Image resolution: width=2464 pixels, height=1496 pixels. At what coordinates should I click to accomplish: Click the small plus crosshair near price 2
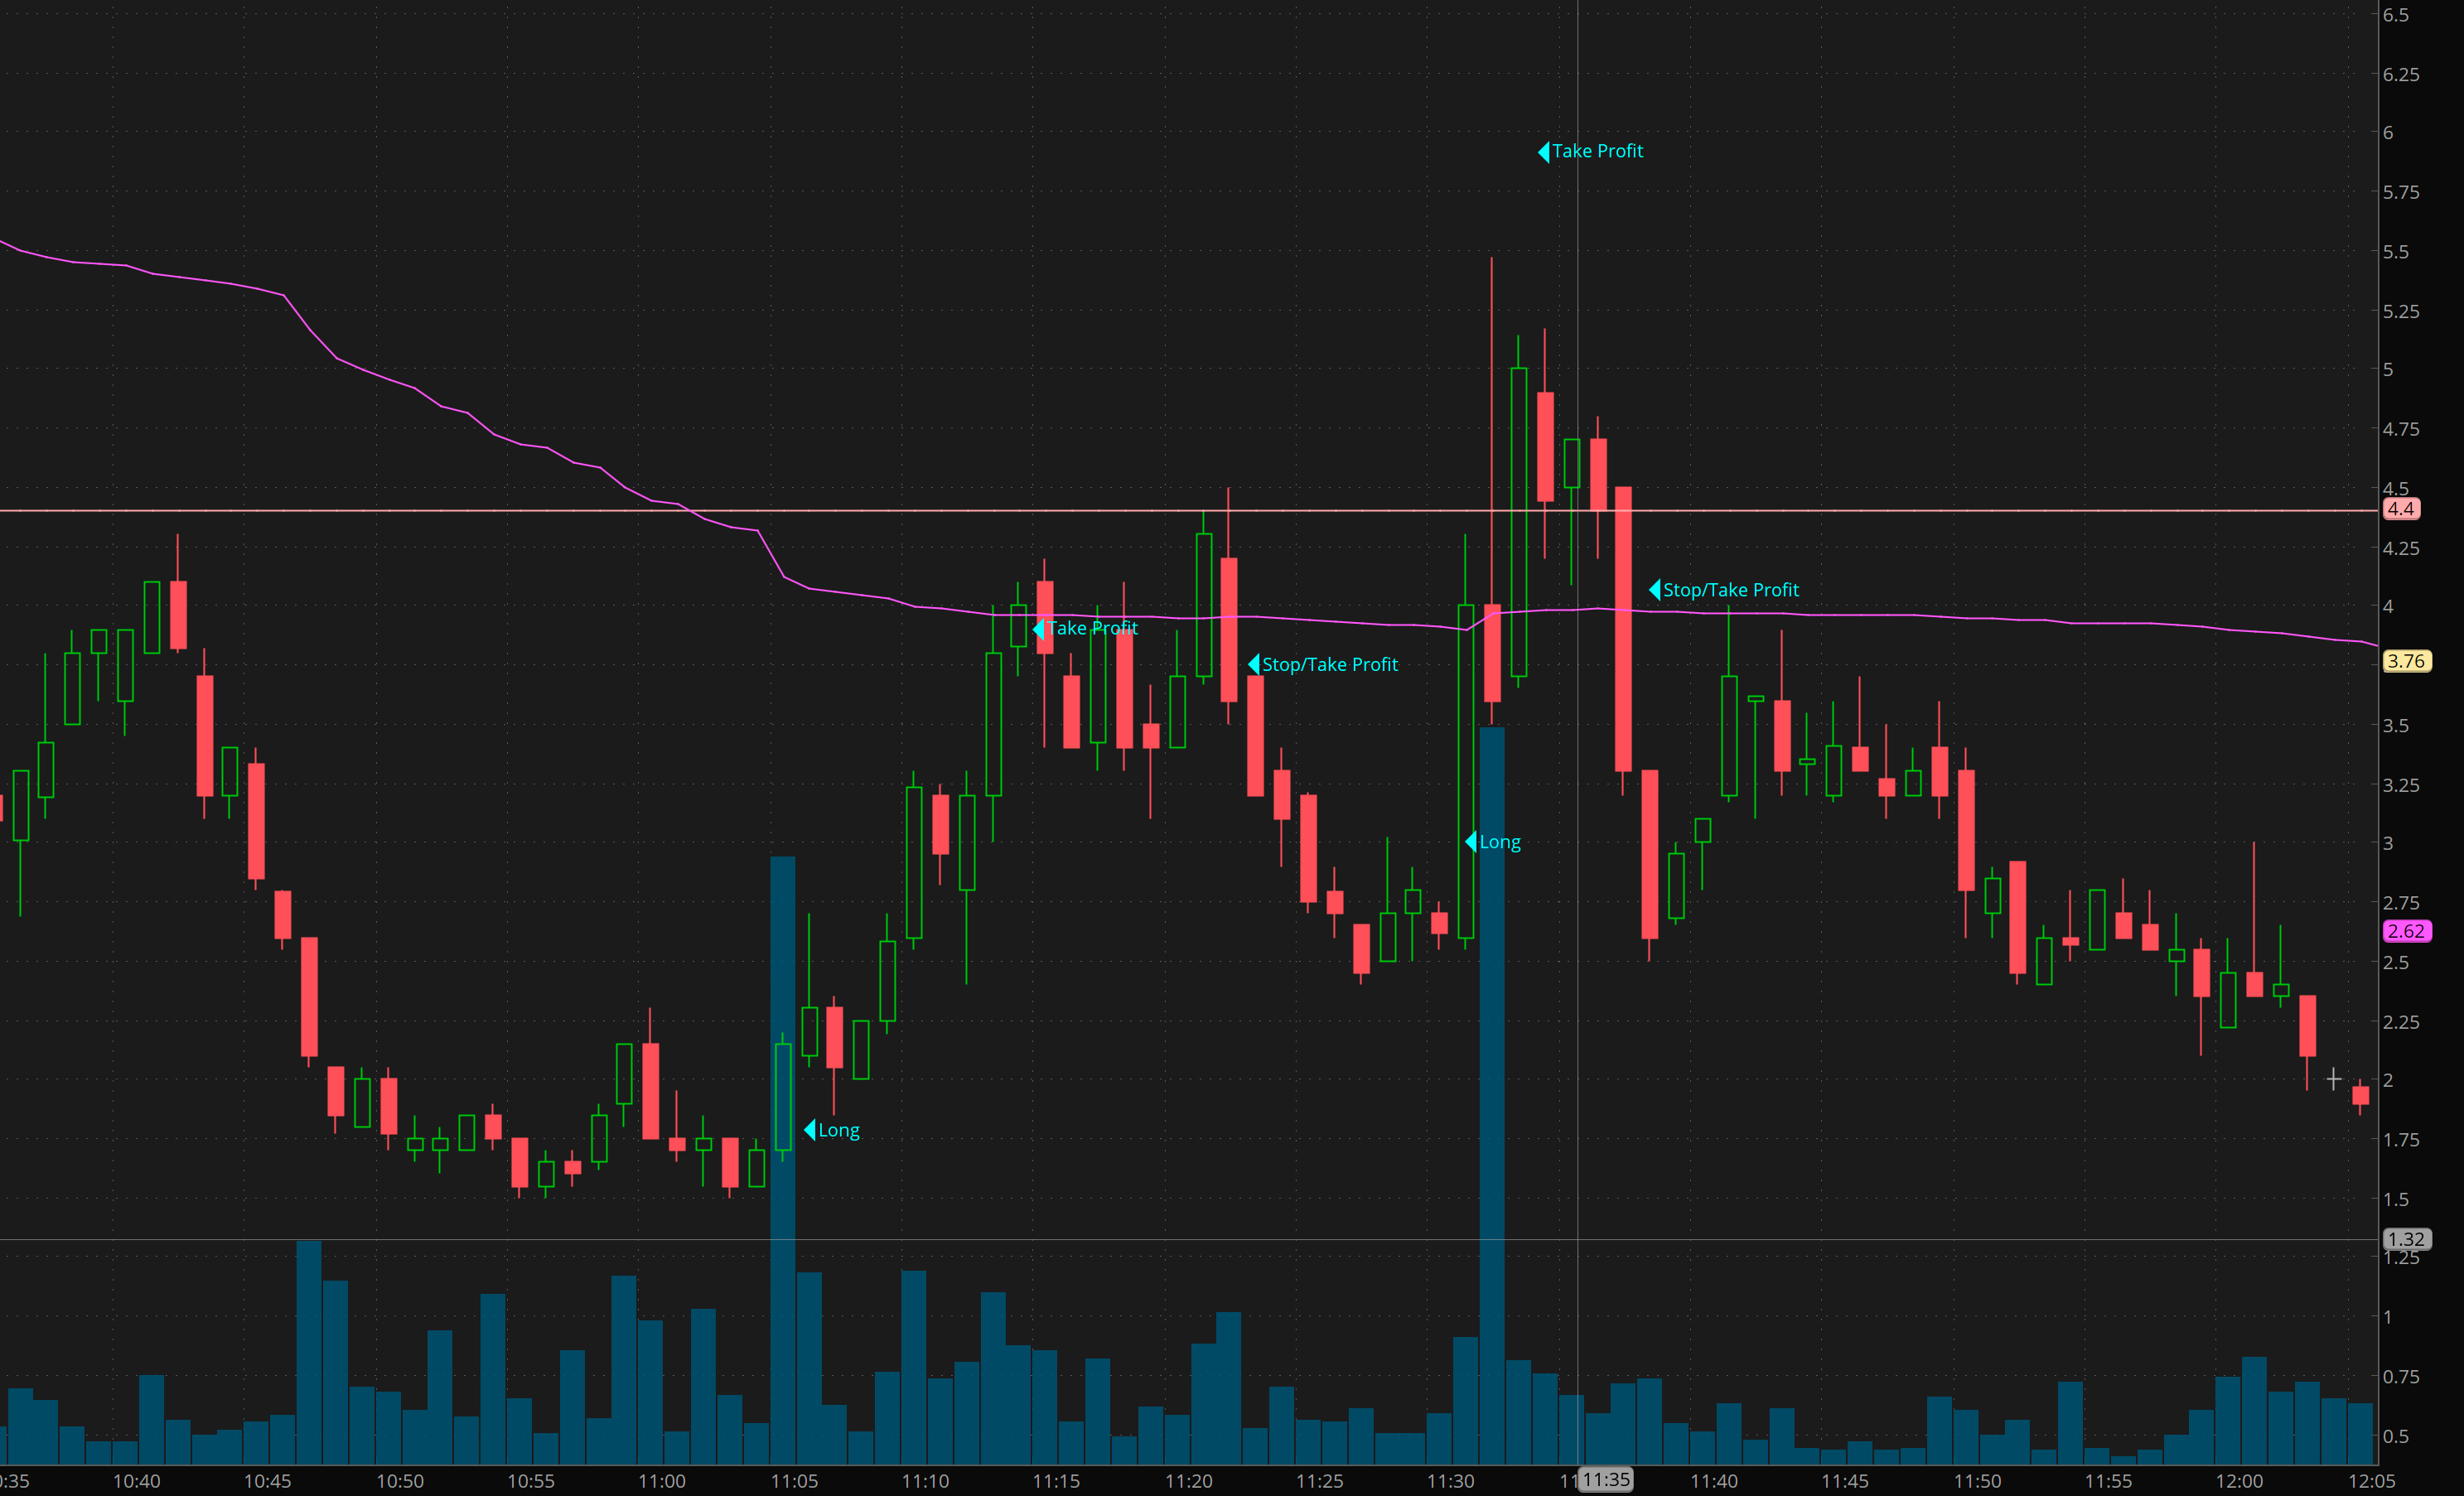2333,1079
